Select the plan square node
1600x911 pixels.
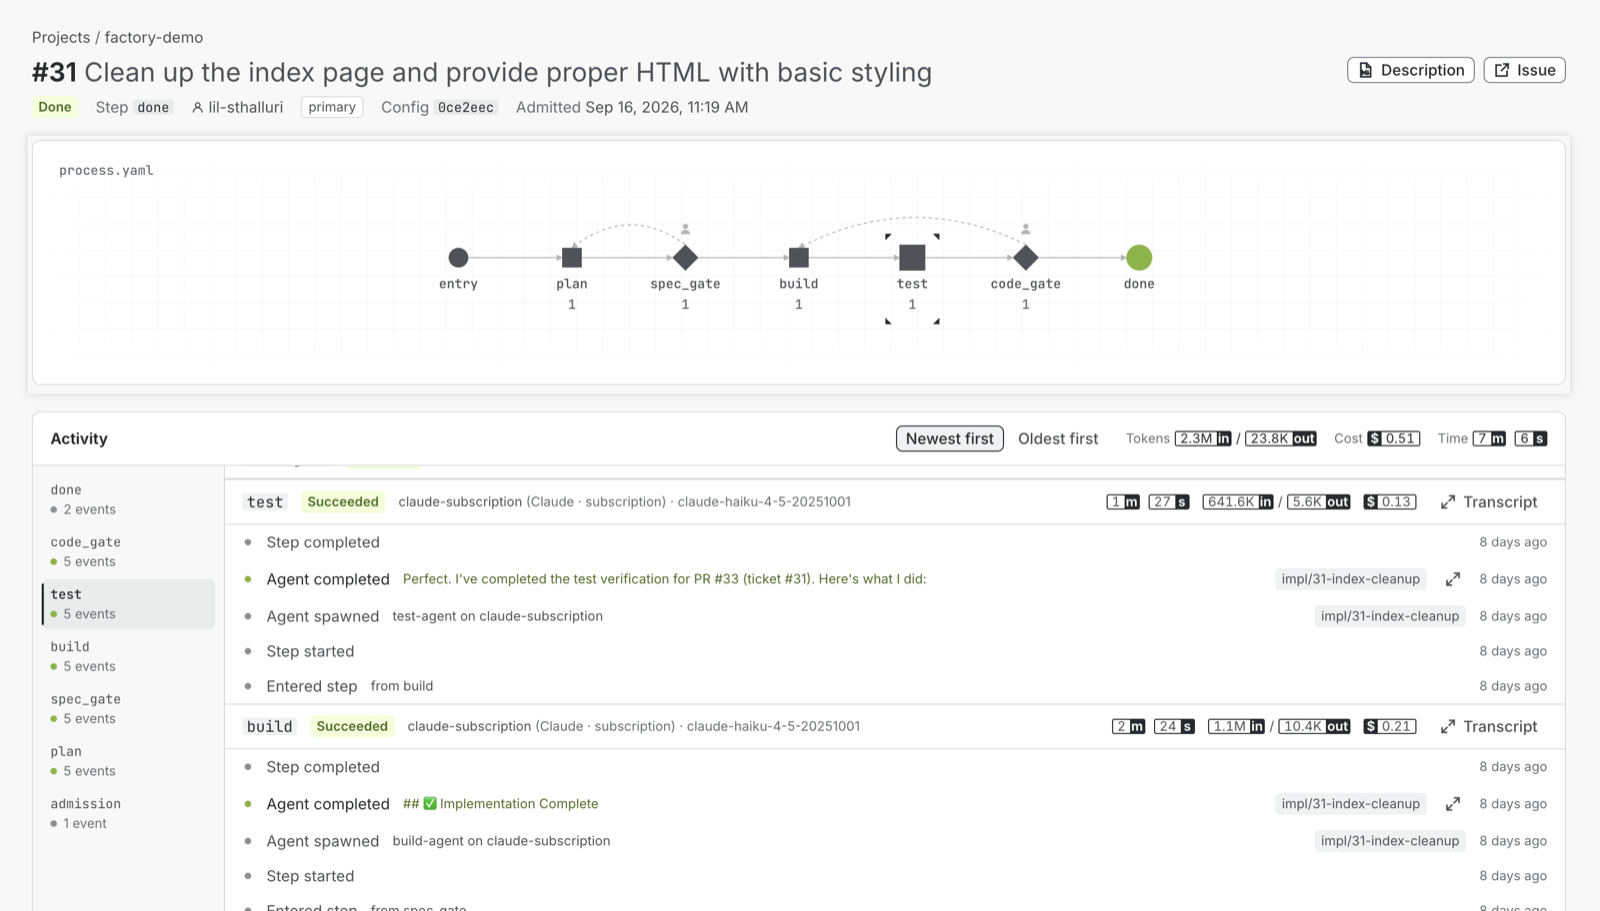(x=572, y=258)
